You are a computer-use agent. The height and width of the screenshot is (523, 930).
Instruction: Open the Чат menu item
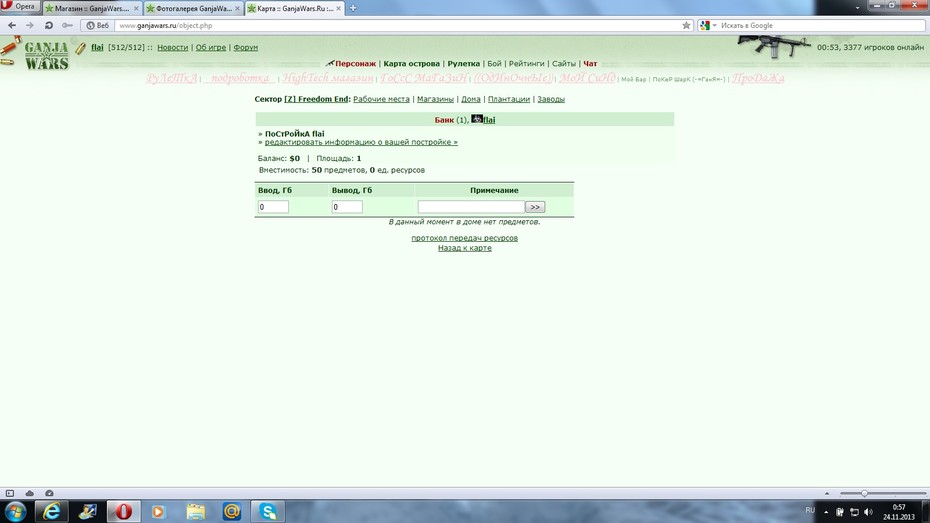click(x=590, y=63)
